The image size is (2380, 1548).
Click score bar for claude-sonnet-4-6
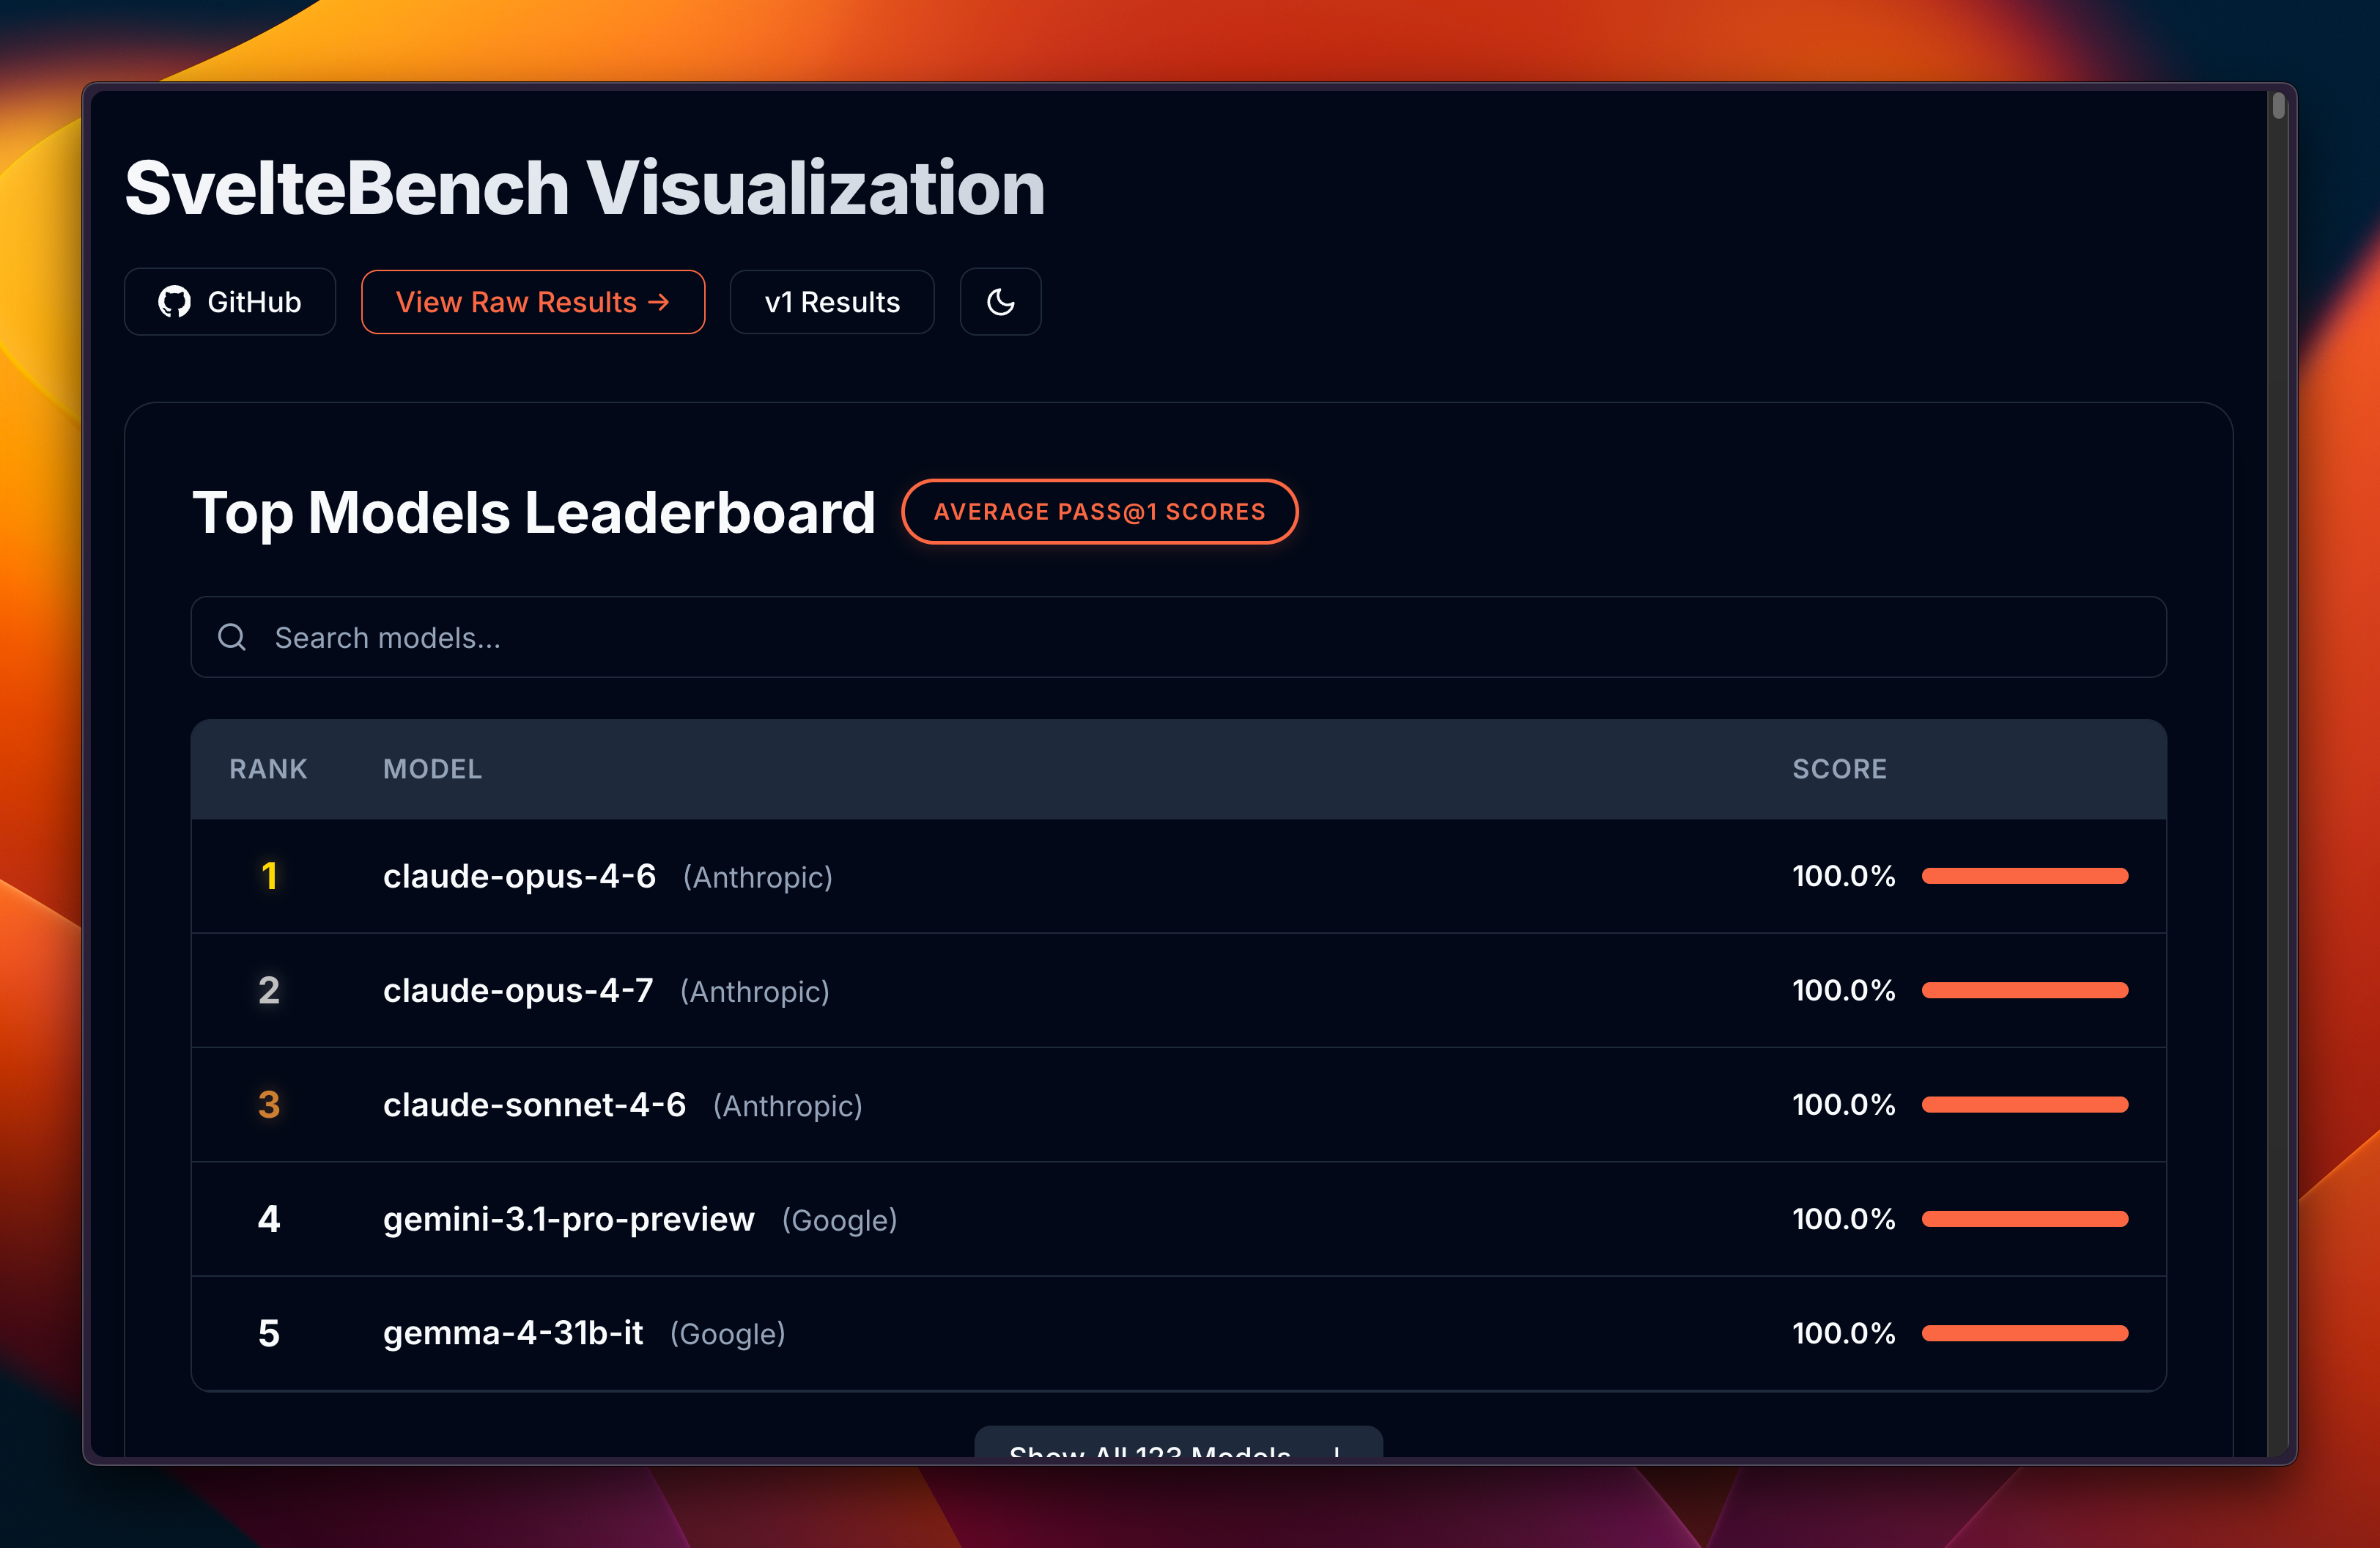click(2024, 1104)
